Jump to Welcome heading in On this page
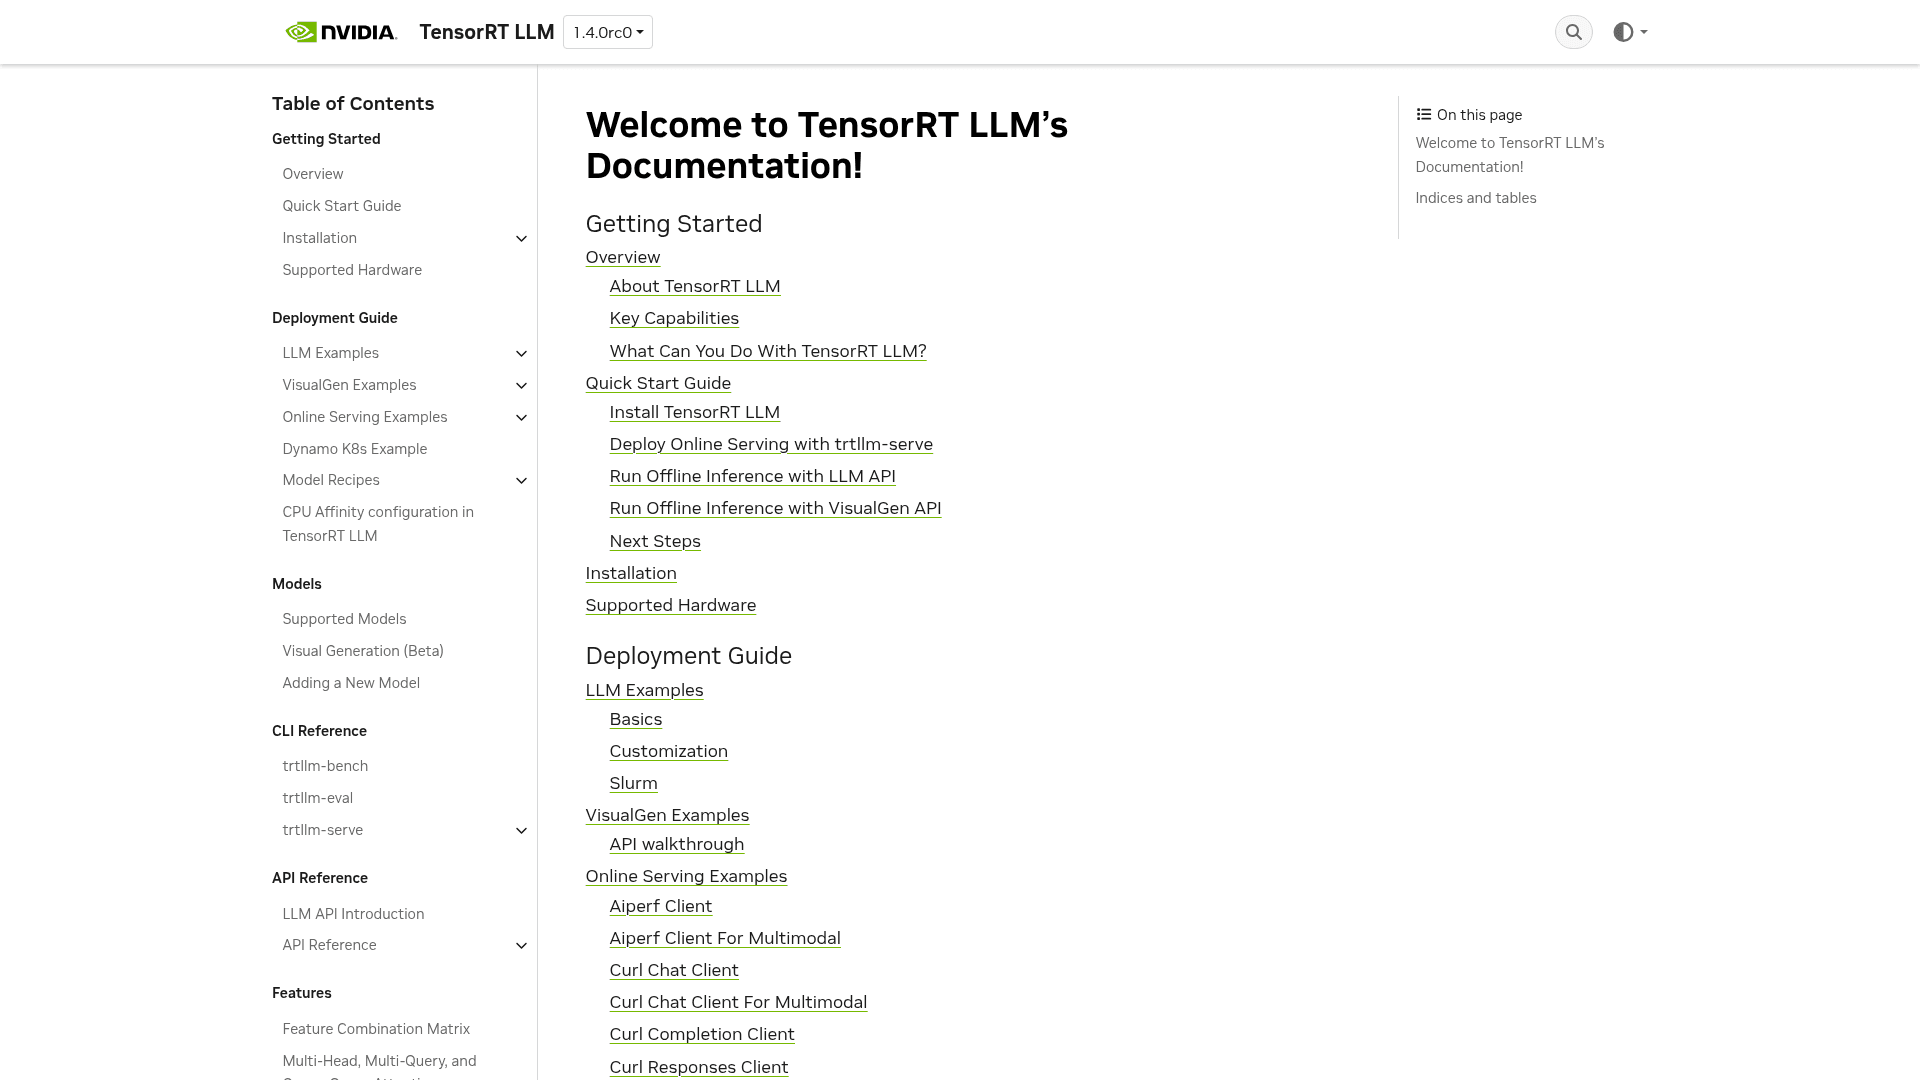This screenshot has width=1920, height=1080. (x=1509, y=155)
